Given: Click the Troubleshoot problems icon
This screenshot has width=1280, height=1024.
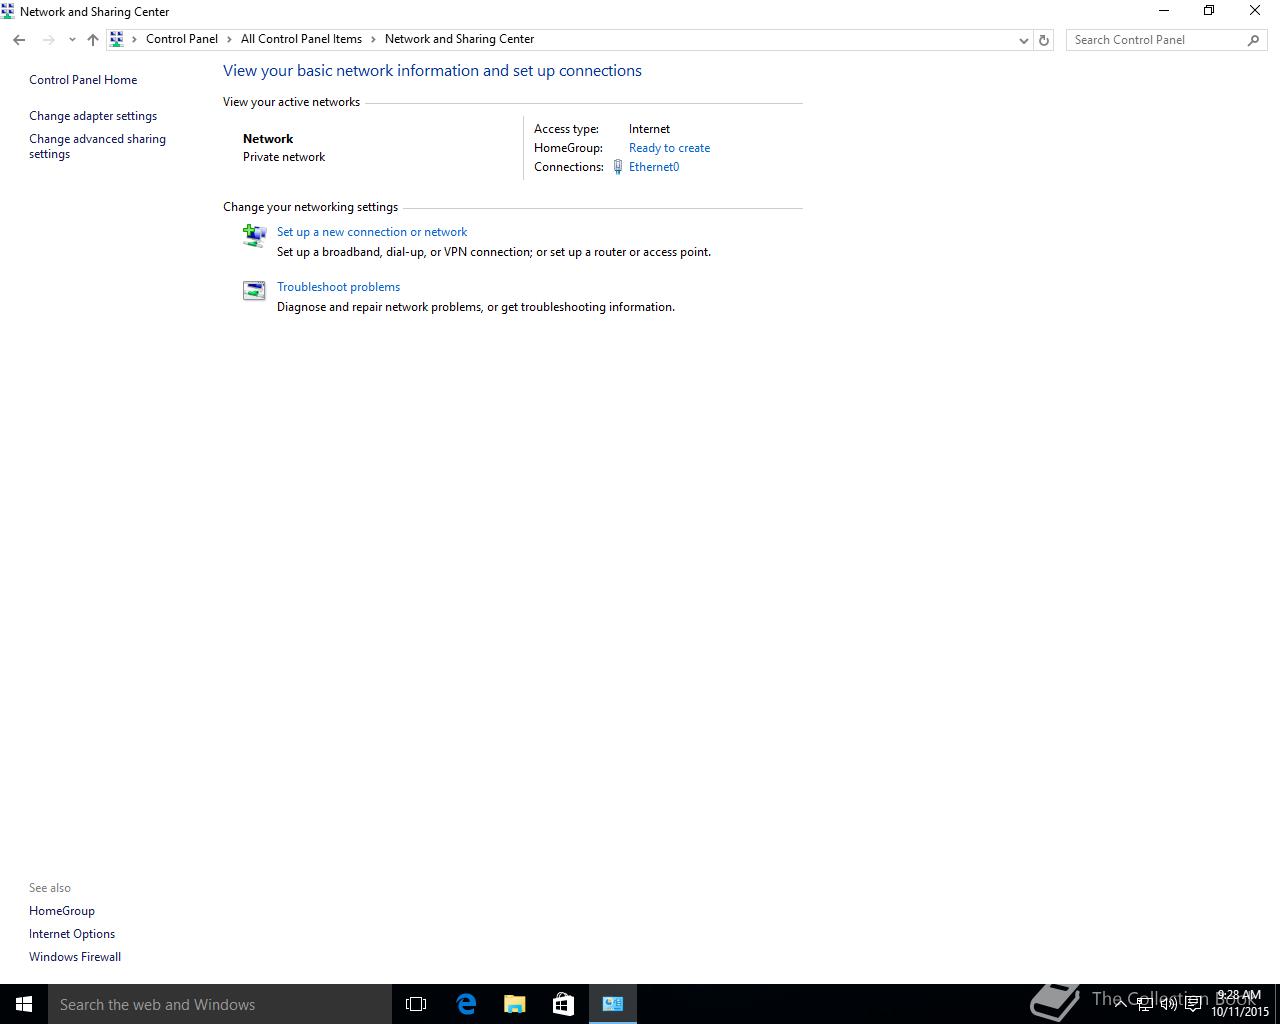Looking at the screenshot, I should pos(254,290).
